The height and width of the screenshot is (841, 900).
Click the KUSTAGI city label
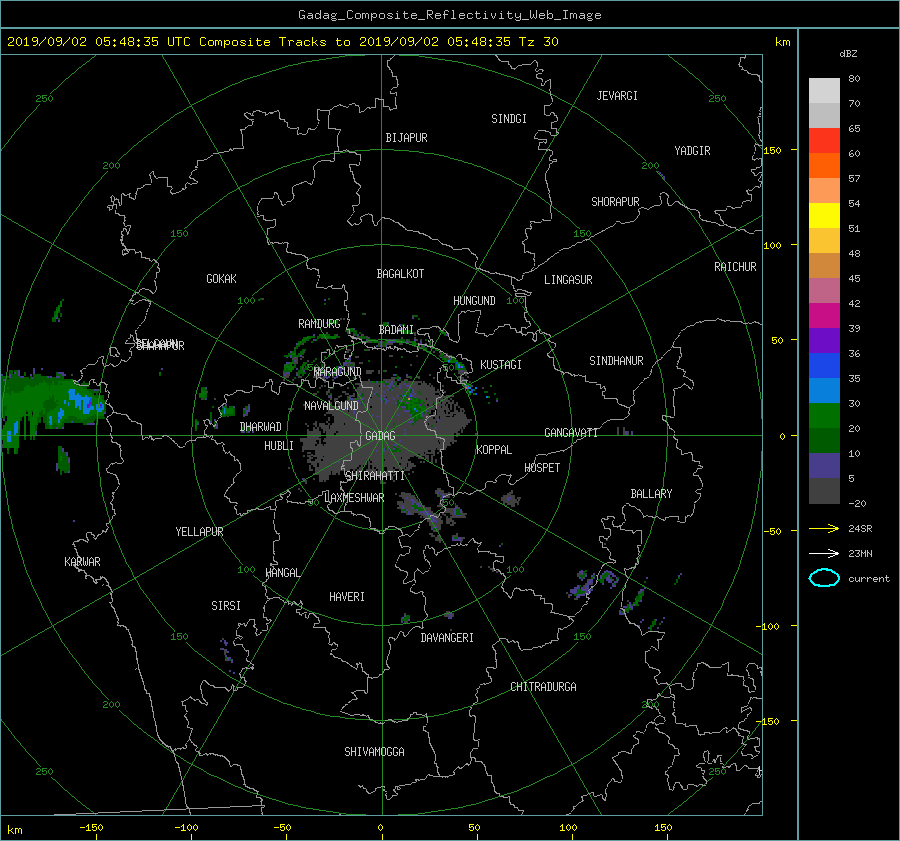501,365
